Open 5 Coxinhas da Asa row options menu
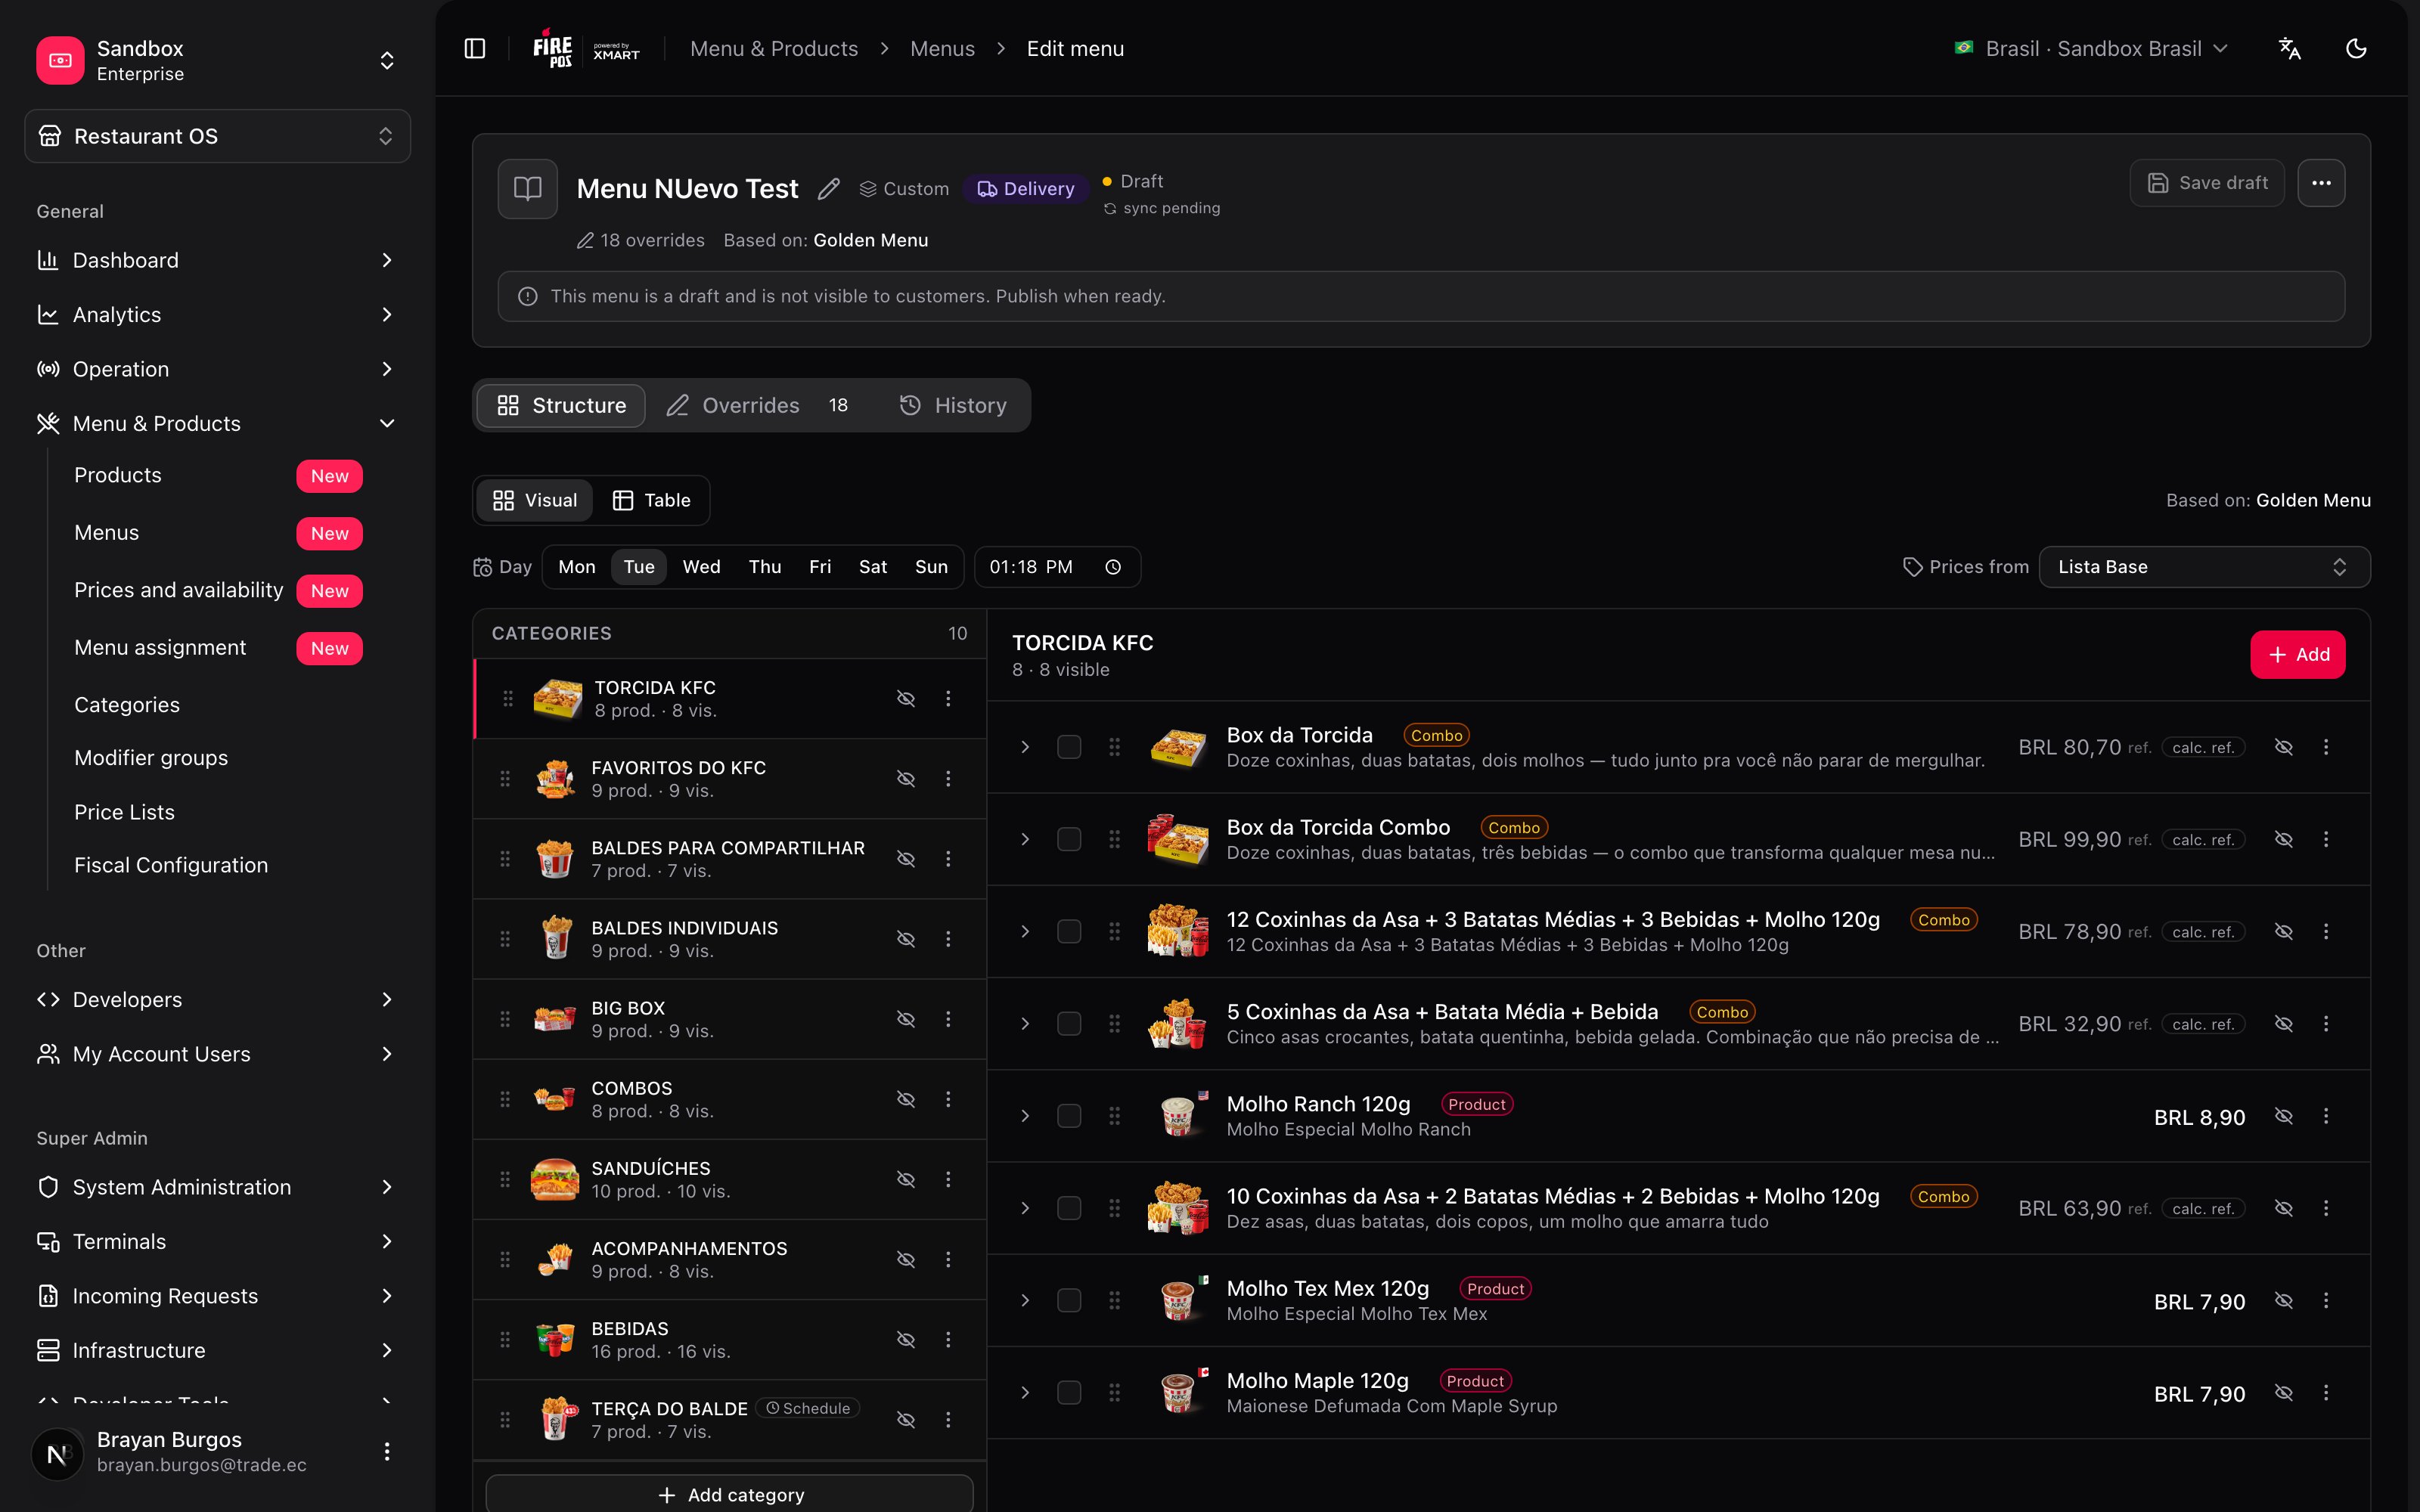The image size is (2420, 1512). click(2326, 1023)
